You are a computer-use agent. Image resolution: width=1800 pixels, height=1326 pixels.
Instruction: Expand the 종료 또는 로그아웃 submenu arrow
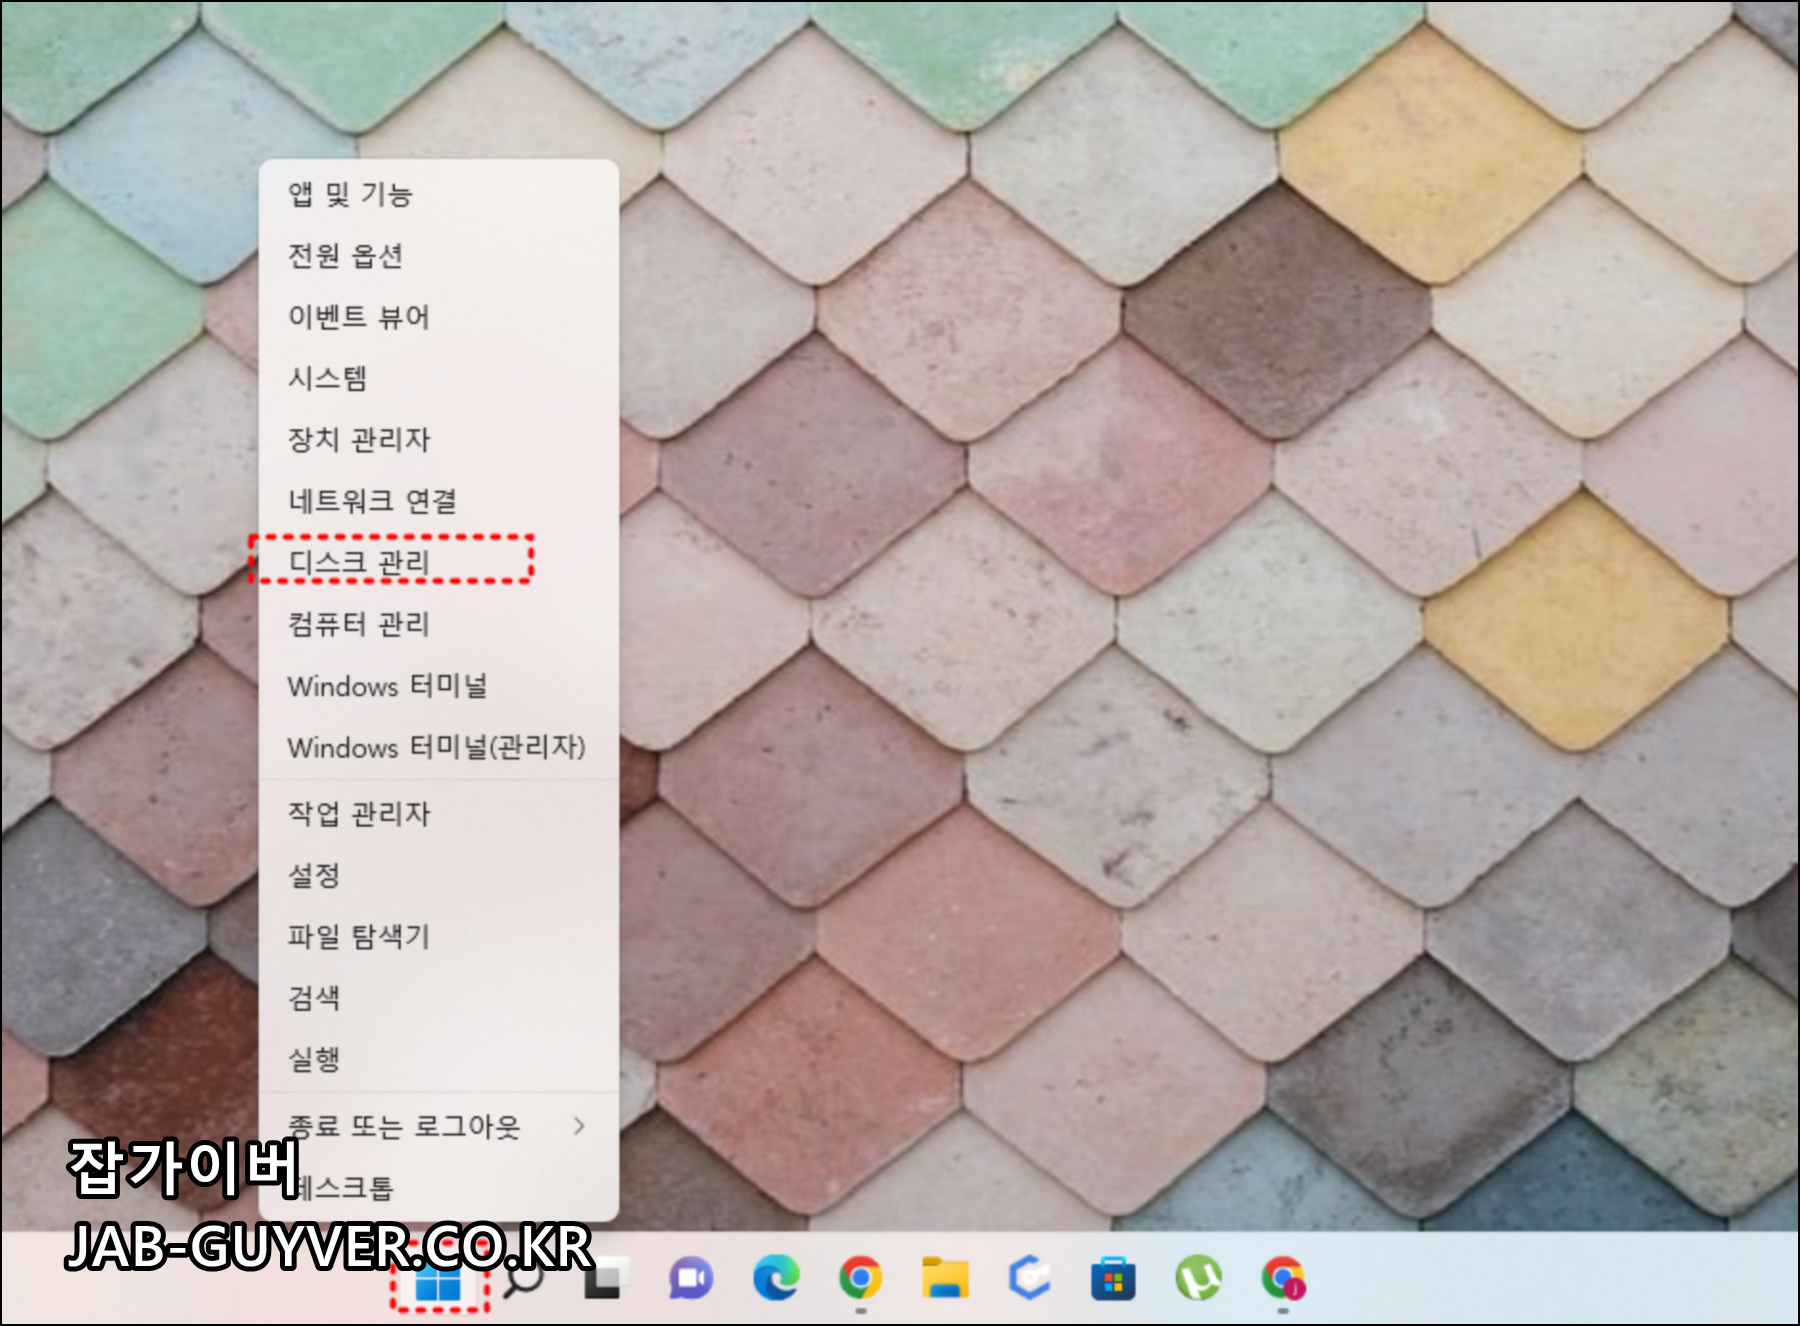coord(580,1126)
